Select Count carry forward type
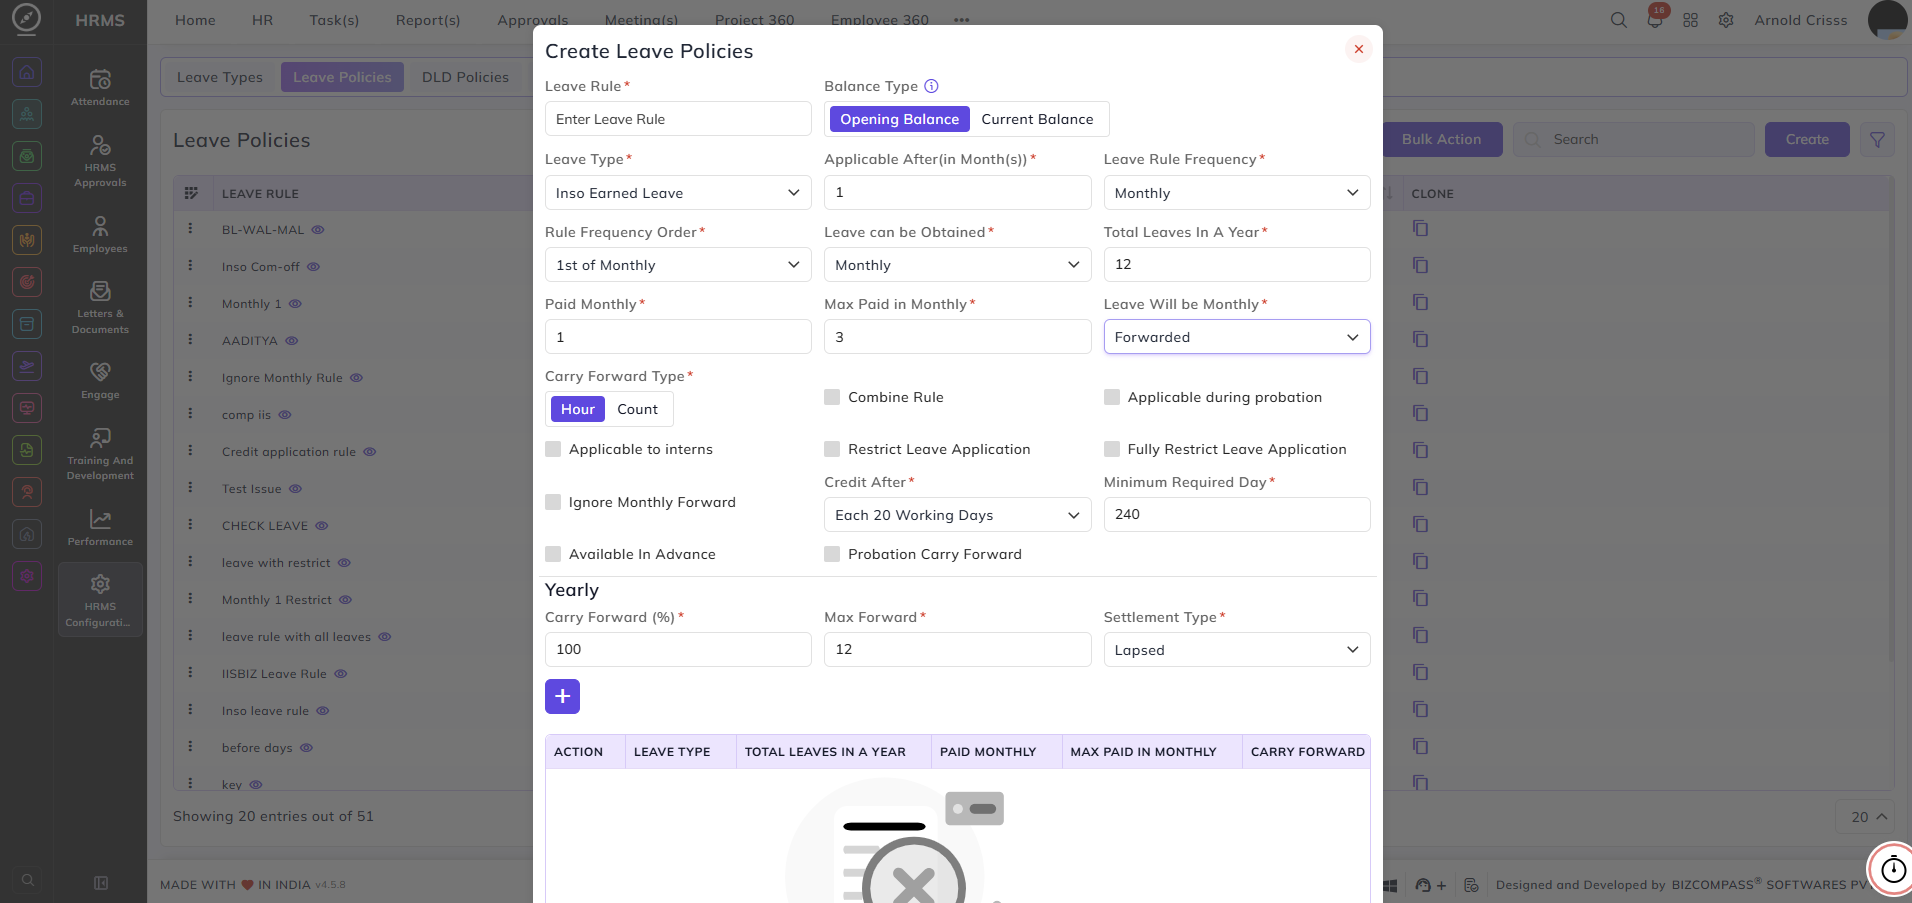 click(637, 409)
